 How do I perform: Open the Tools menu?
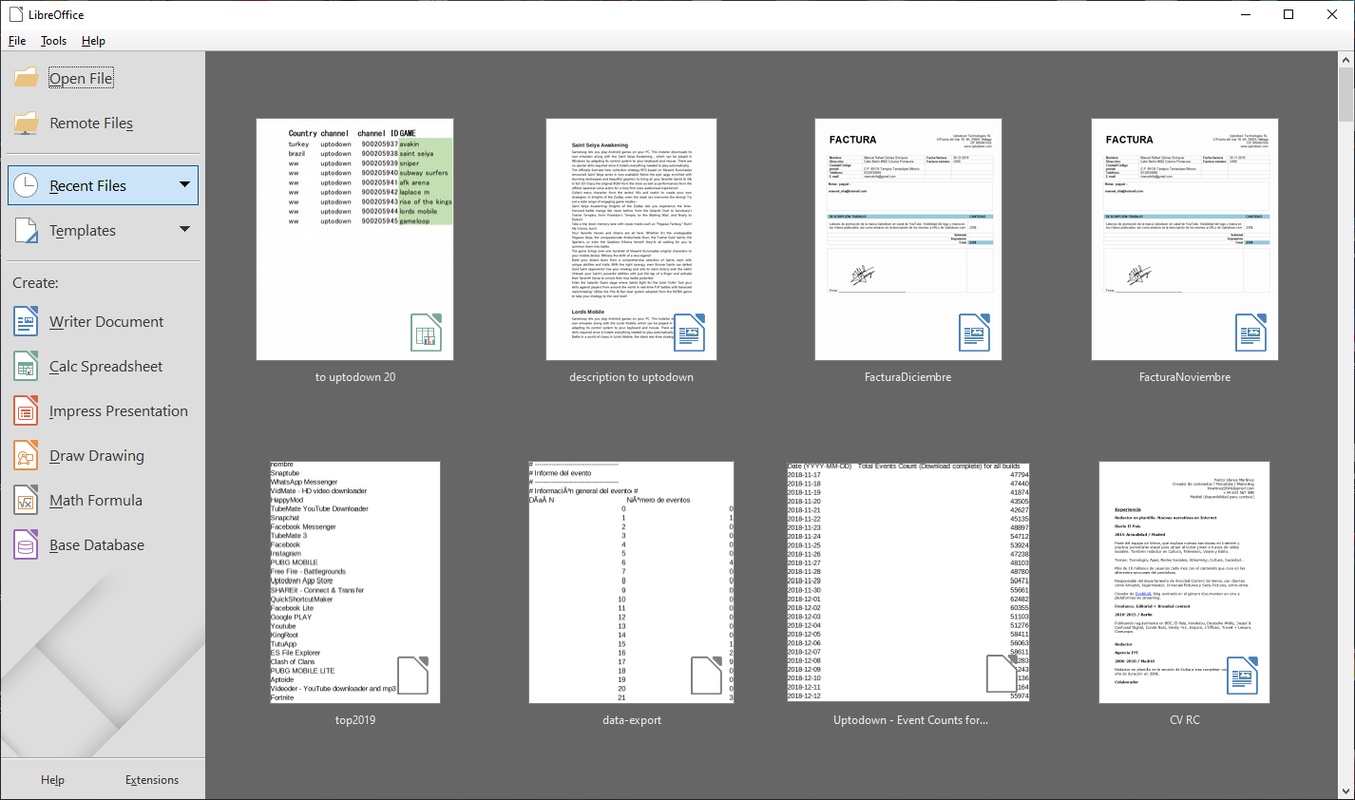point(54,41)
